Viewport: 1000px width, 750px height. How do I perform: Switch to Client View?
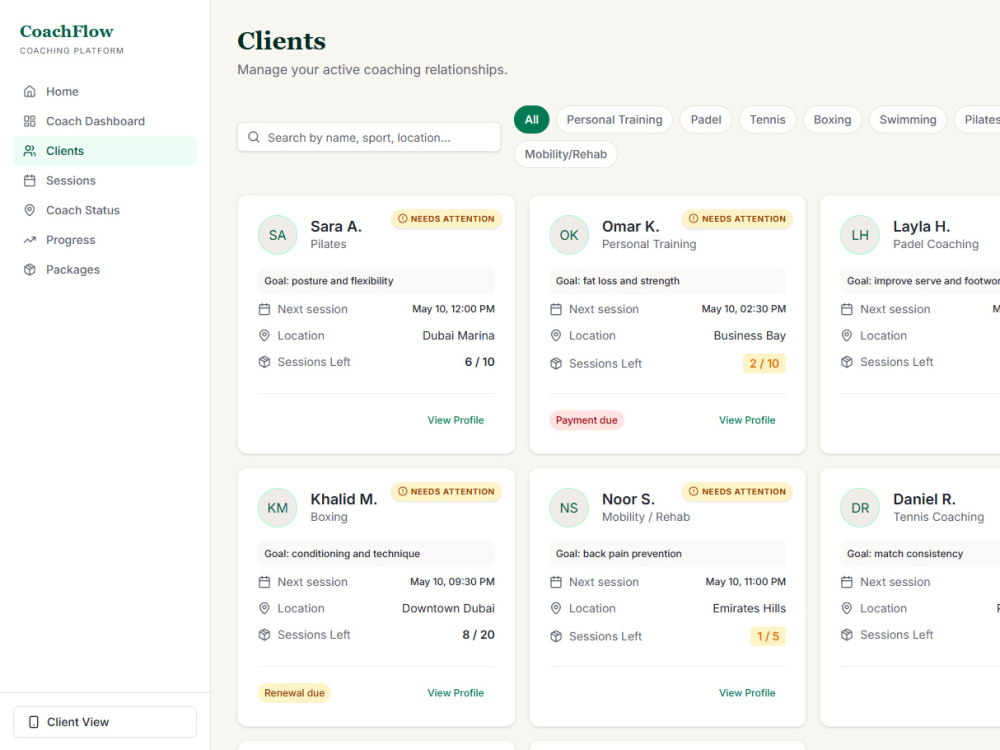click(105, 722)
